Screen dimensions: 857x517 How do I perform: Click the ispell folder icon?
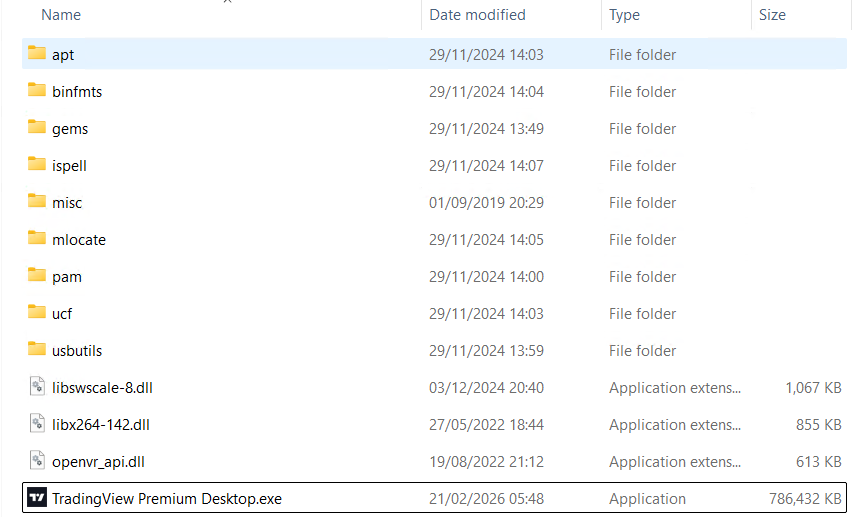point(37,164)
